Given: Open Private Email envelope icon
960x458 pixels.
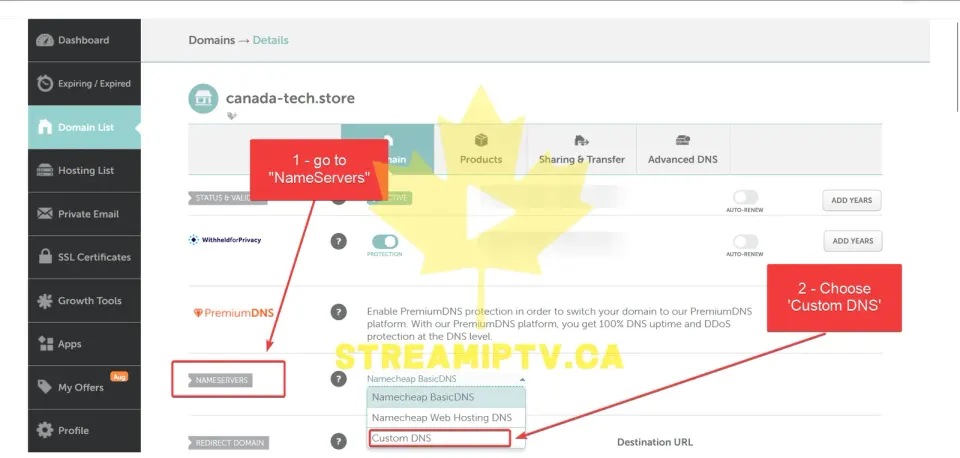Looking at the screenshot, I should [x=45, y=214].
